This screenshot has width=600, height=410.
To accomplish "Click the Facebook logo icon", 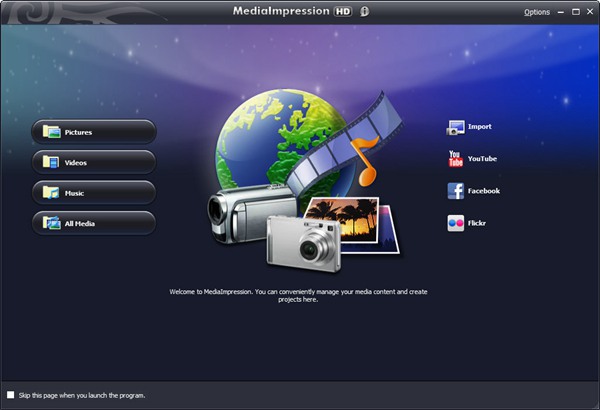I will pyautogui.click(x=455, y=191).
